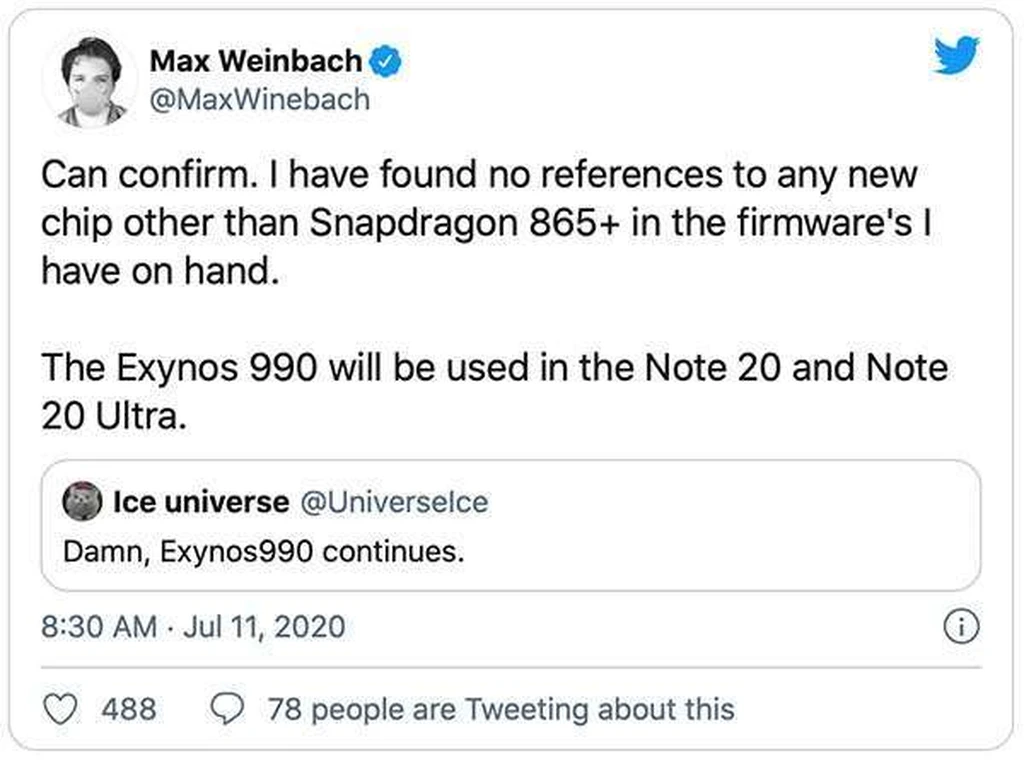Screen dimensions: 1024x761
Task: Click the '20 Ultra.' line of tweet
Action: (114, 416)
